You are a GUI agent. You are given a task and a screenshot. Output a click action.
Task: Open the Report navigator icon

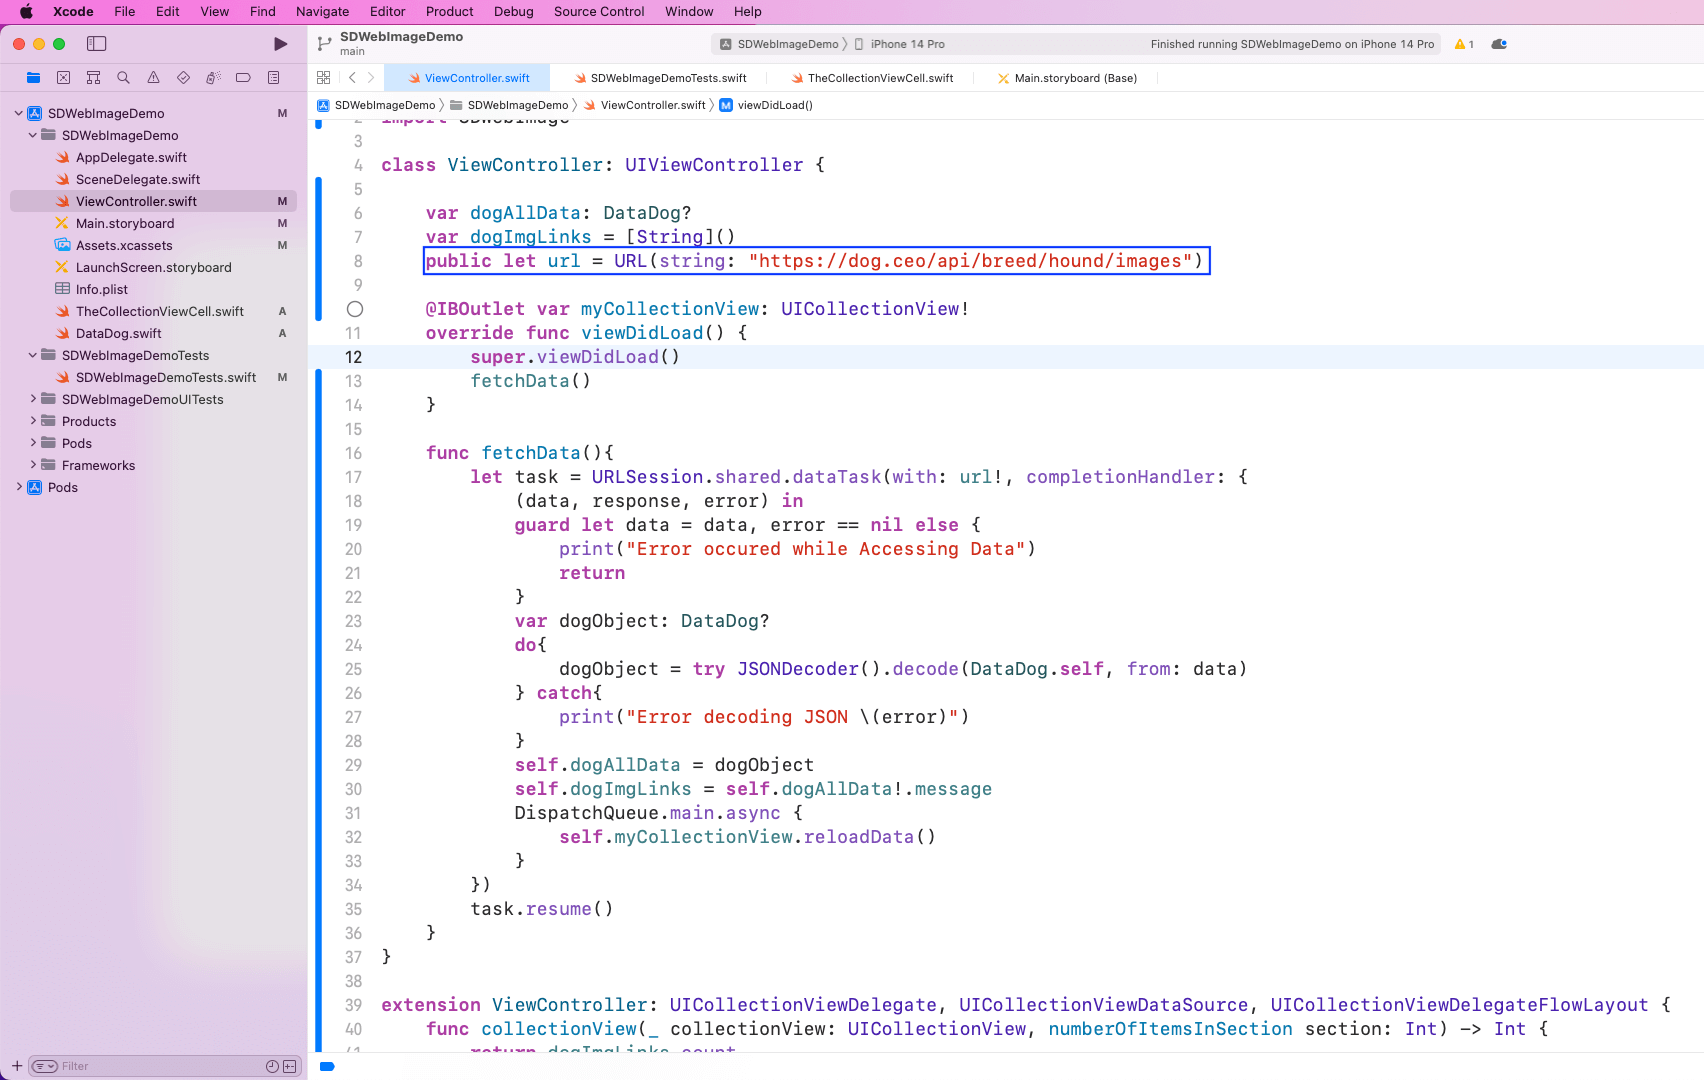273,78
